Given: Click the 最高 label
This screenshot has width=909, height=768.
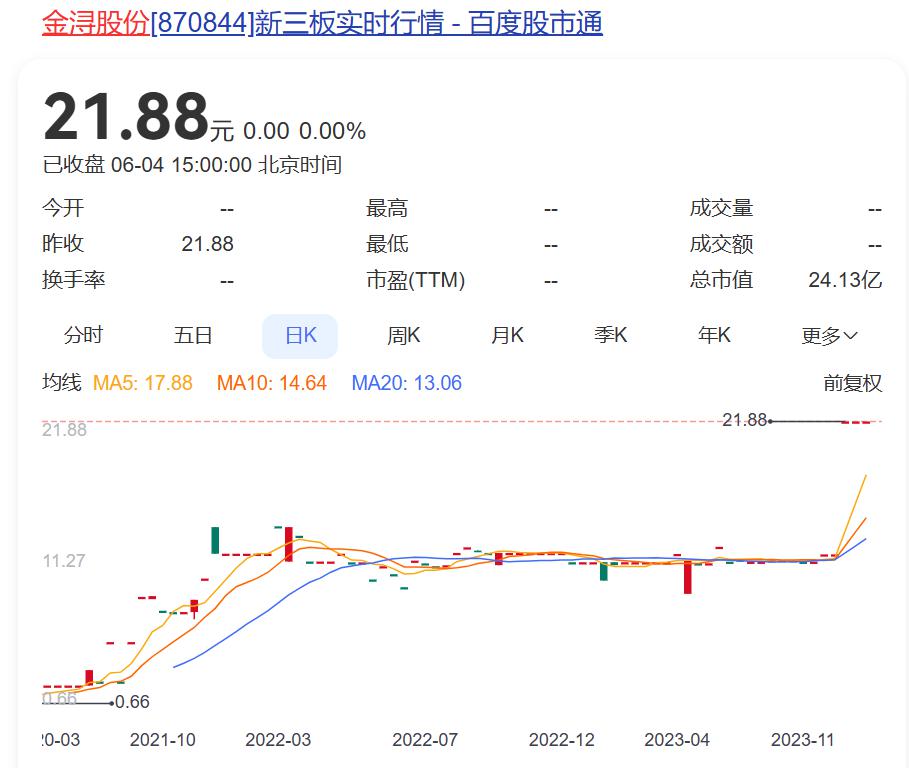Looking at the screenshot, I should point(387,208).
